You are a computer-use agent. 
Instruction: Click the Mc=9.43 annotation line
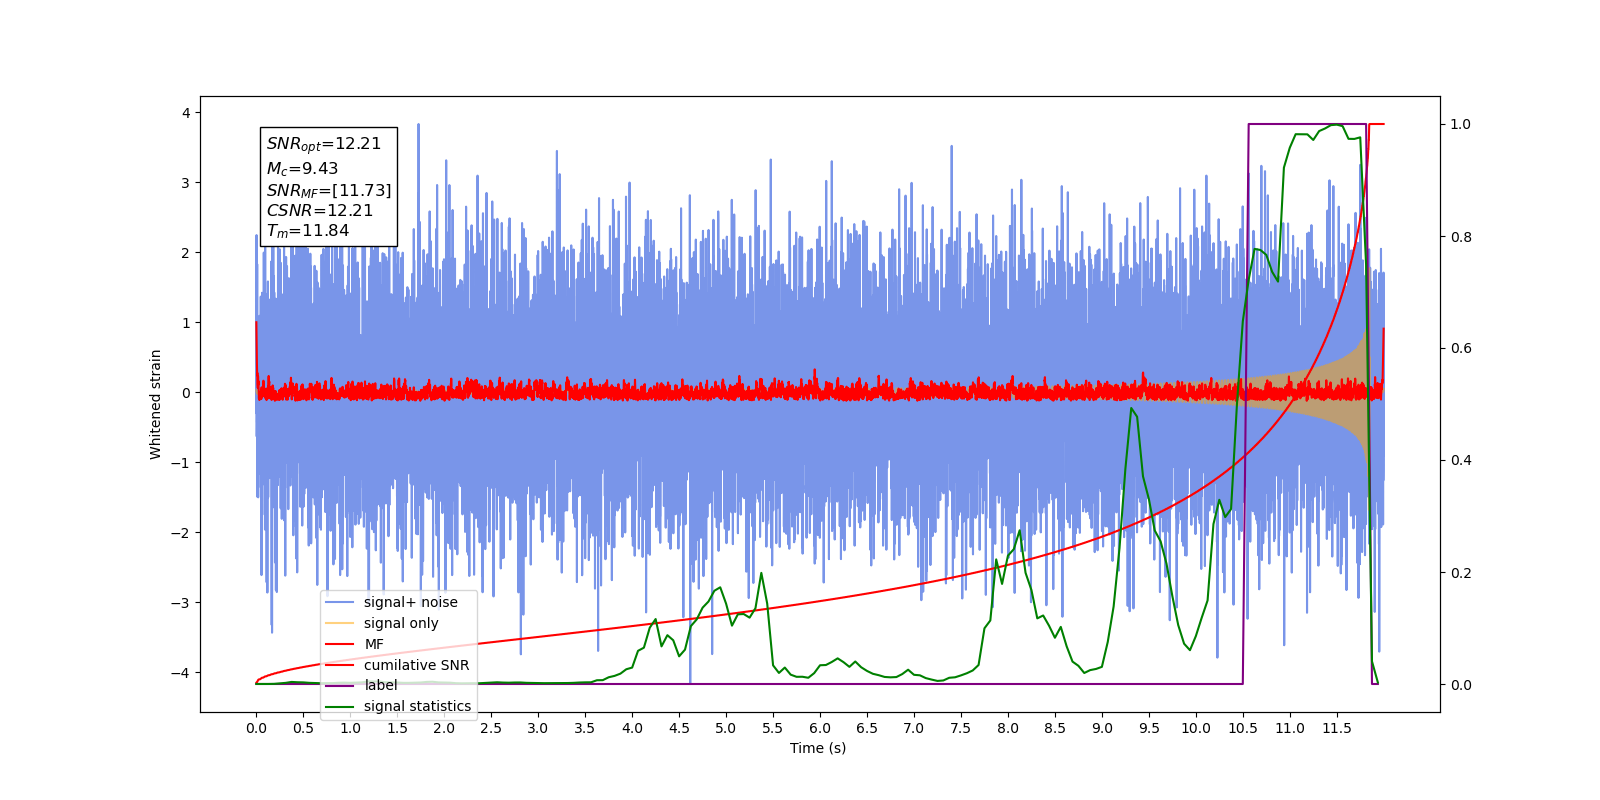pyautogui.click(x=302, y=168)
